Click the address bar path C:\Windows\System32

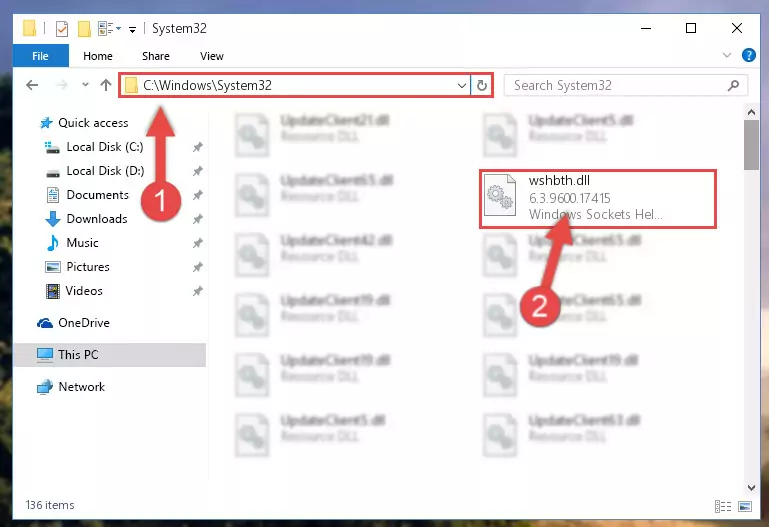[207, 85]
